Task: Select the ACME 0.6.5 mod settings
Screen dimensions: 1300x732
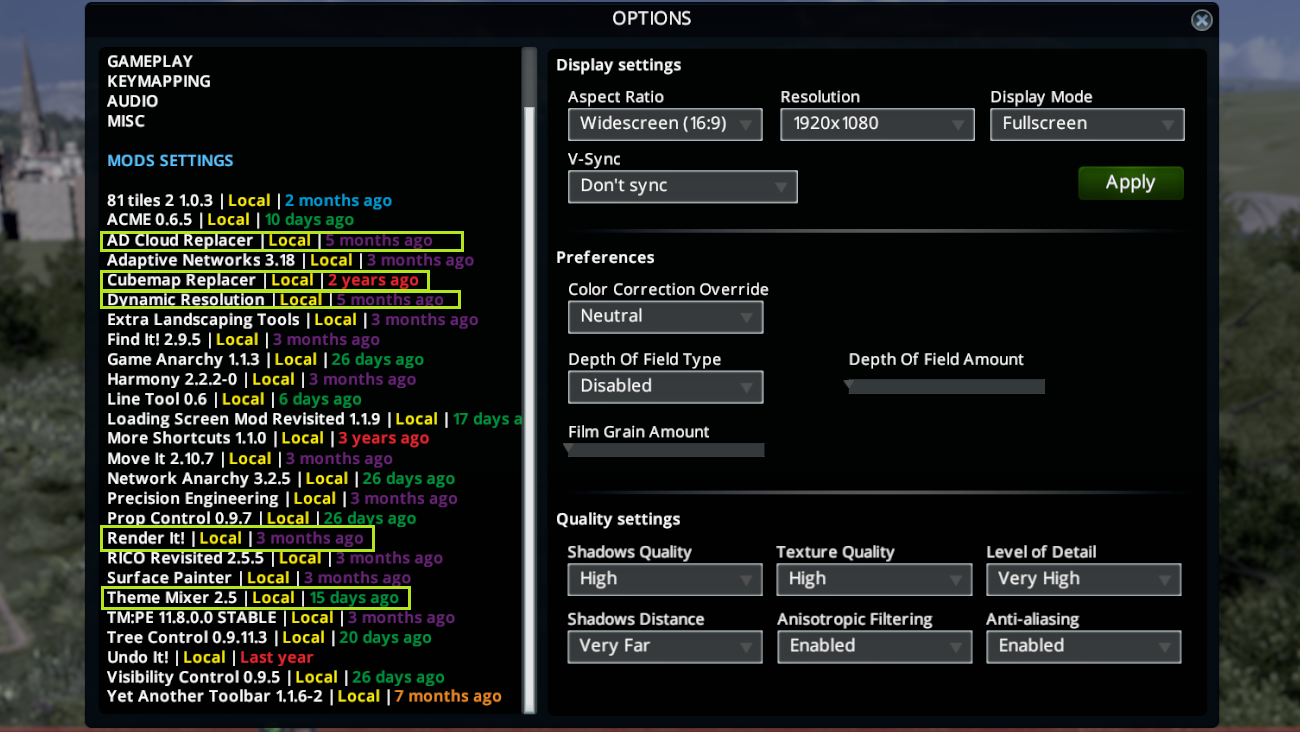Action: pyautogui.click(x=230, y=220)
